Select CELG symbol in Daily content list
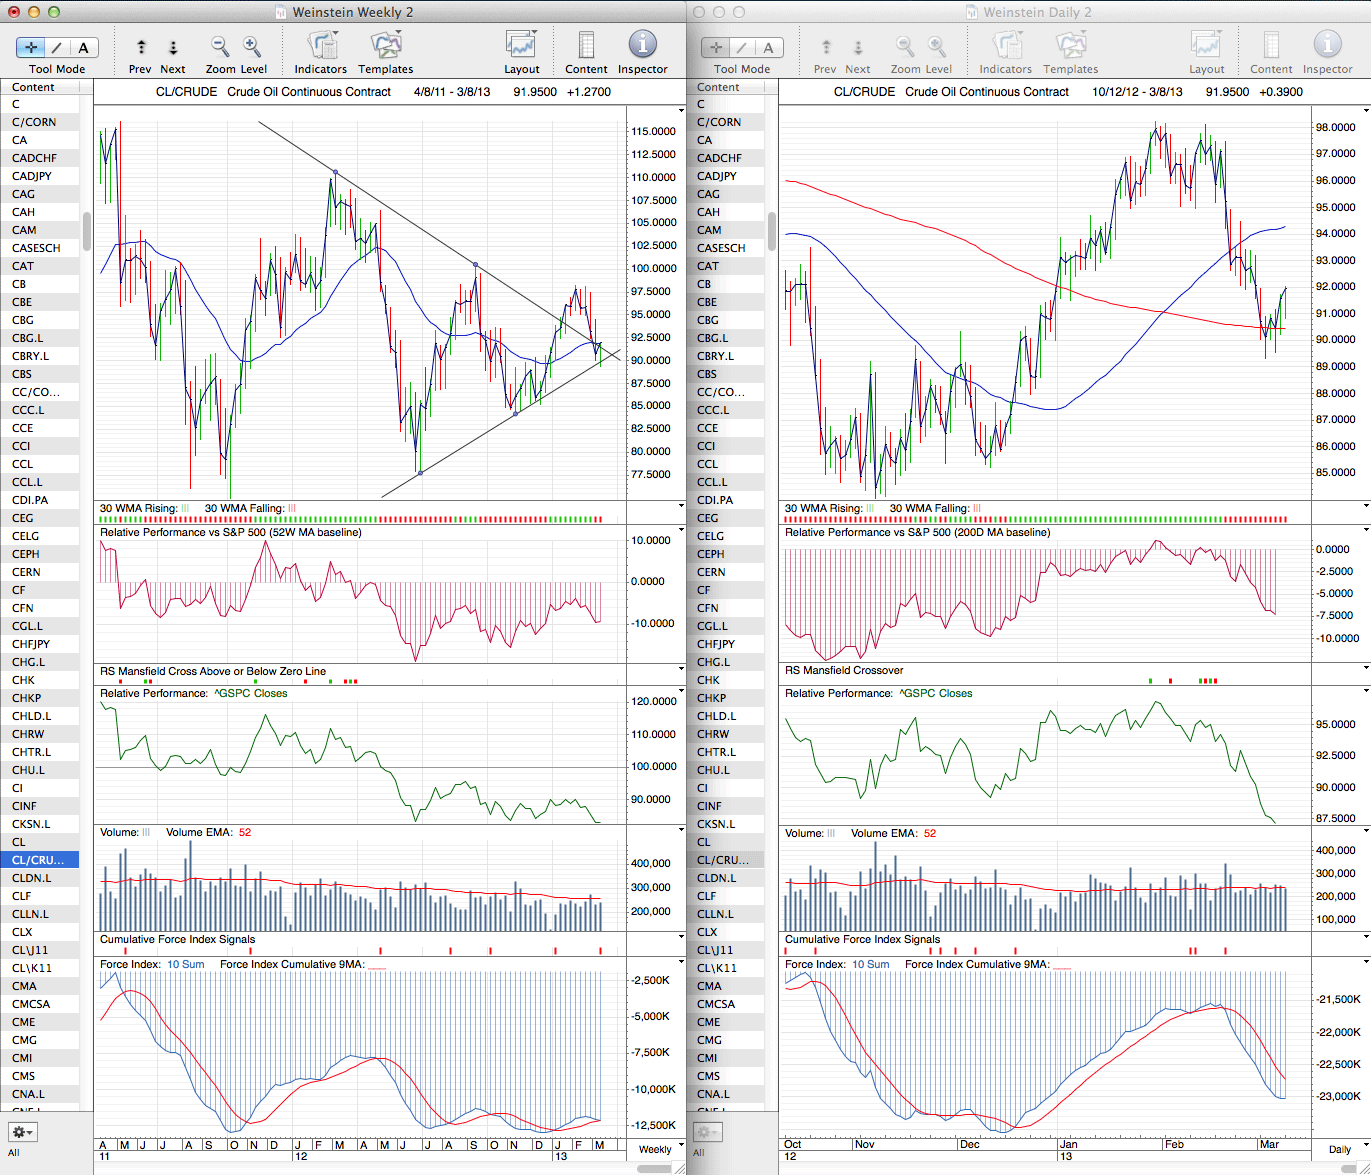 [x=711, y=536]
